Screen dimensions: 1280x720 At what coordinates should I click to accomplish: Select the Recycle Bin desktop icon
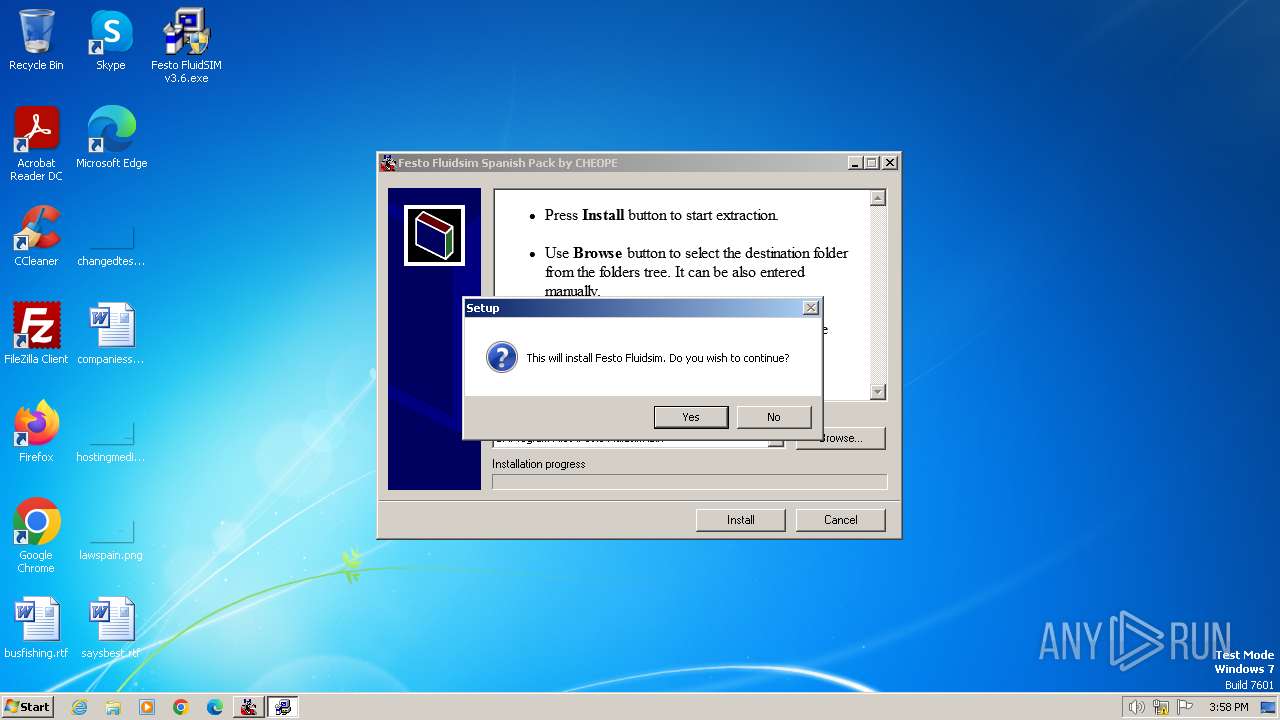[36, 40]
